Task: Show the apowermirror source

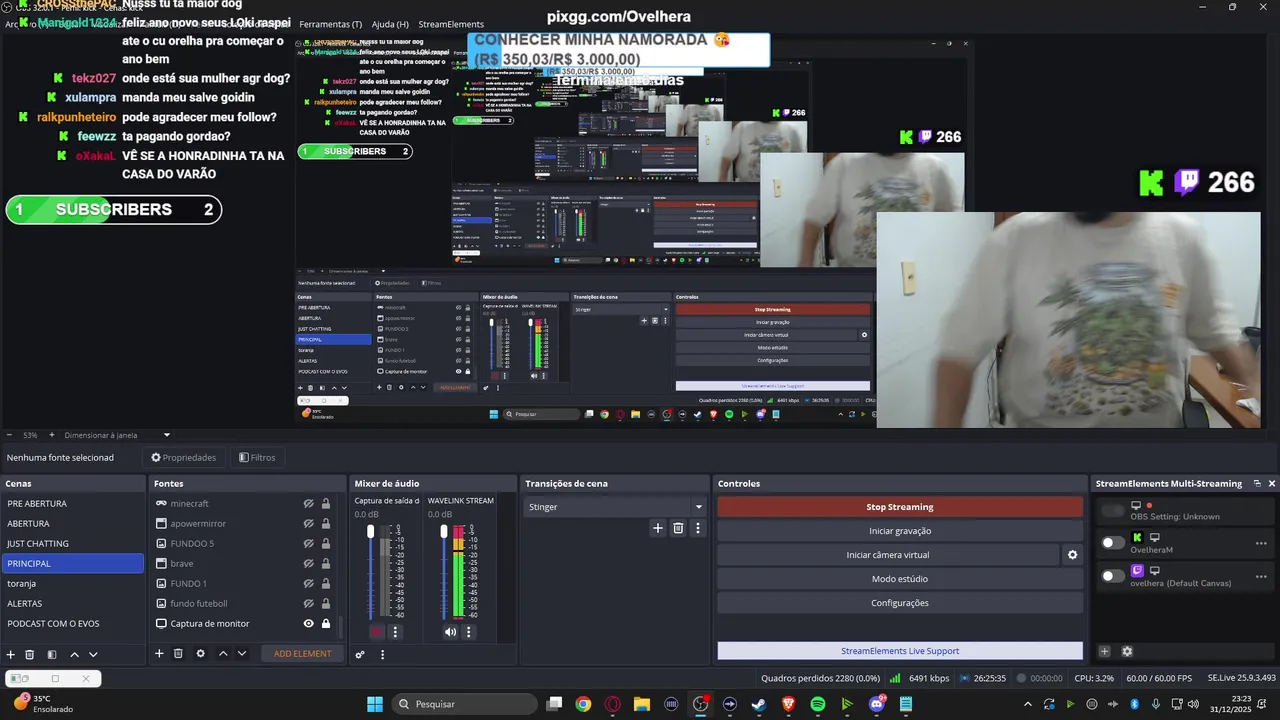Action: pyautogui.click(x=309, y=523)
